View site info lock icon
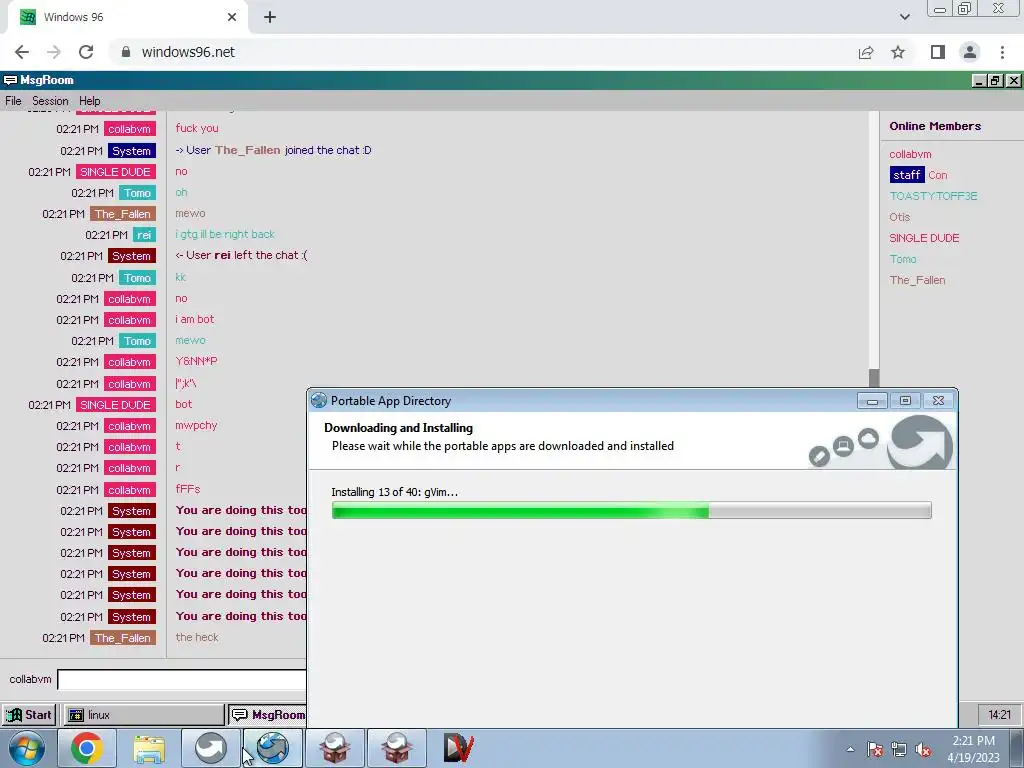This screenshot has height=768, width=1024. (x=126, y=52)
